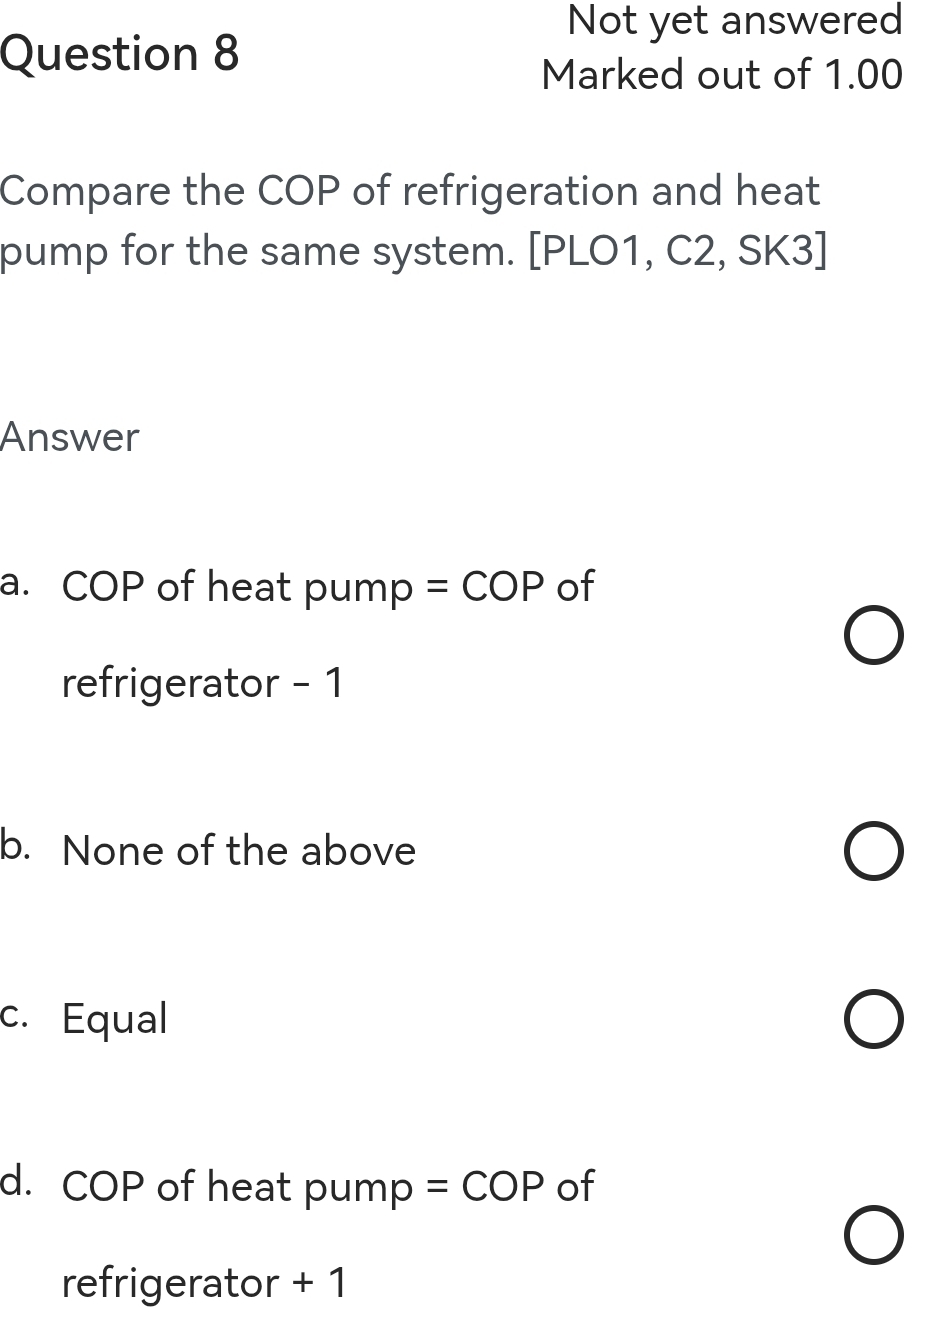Screen dimensions: 937x1320
Task: Select the radio button for 'None of the above'
Action: (x=873, y=850)
